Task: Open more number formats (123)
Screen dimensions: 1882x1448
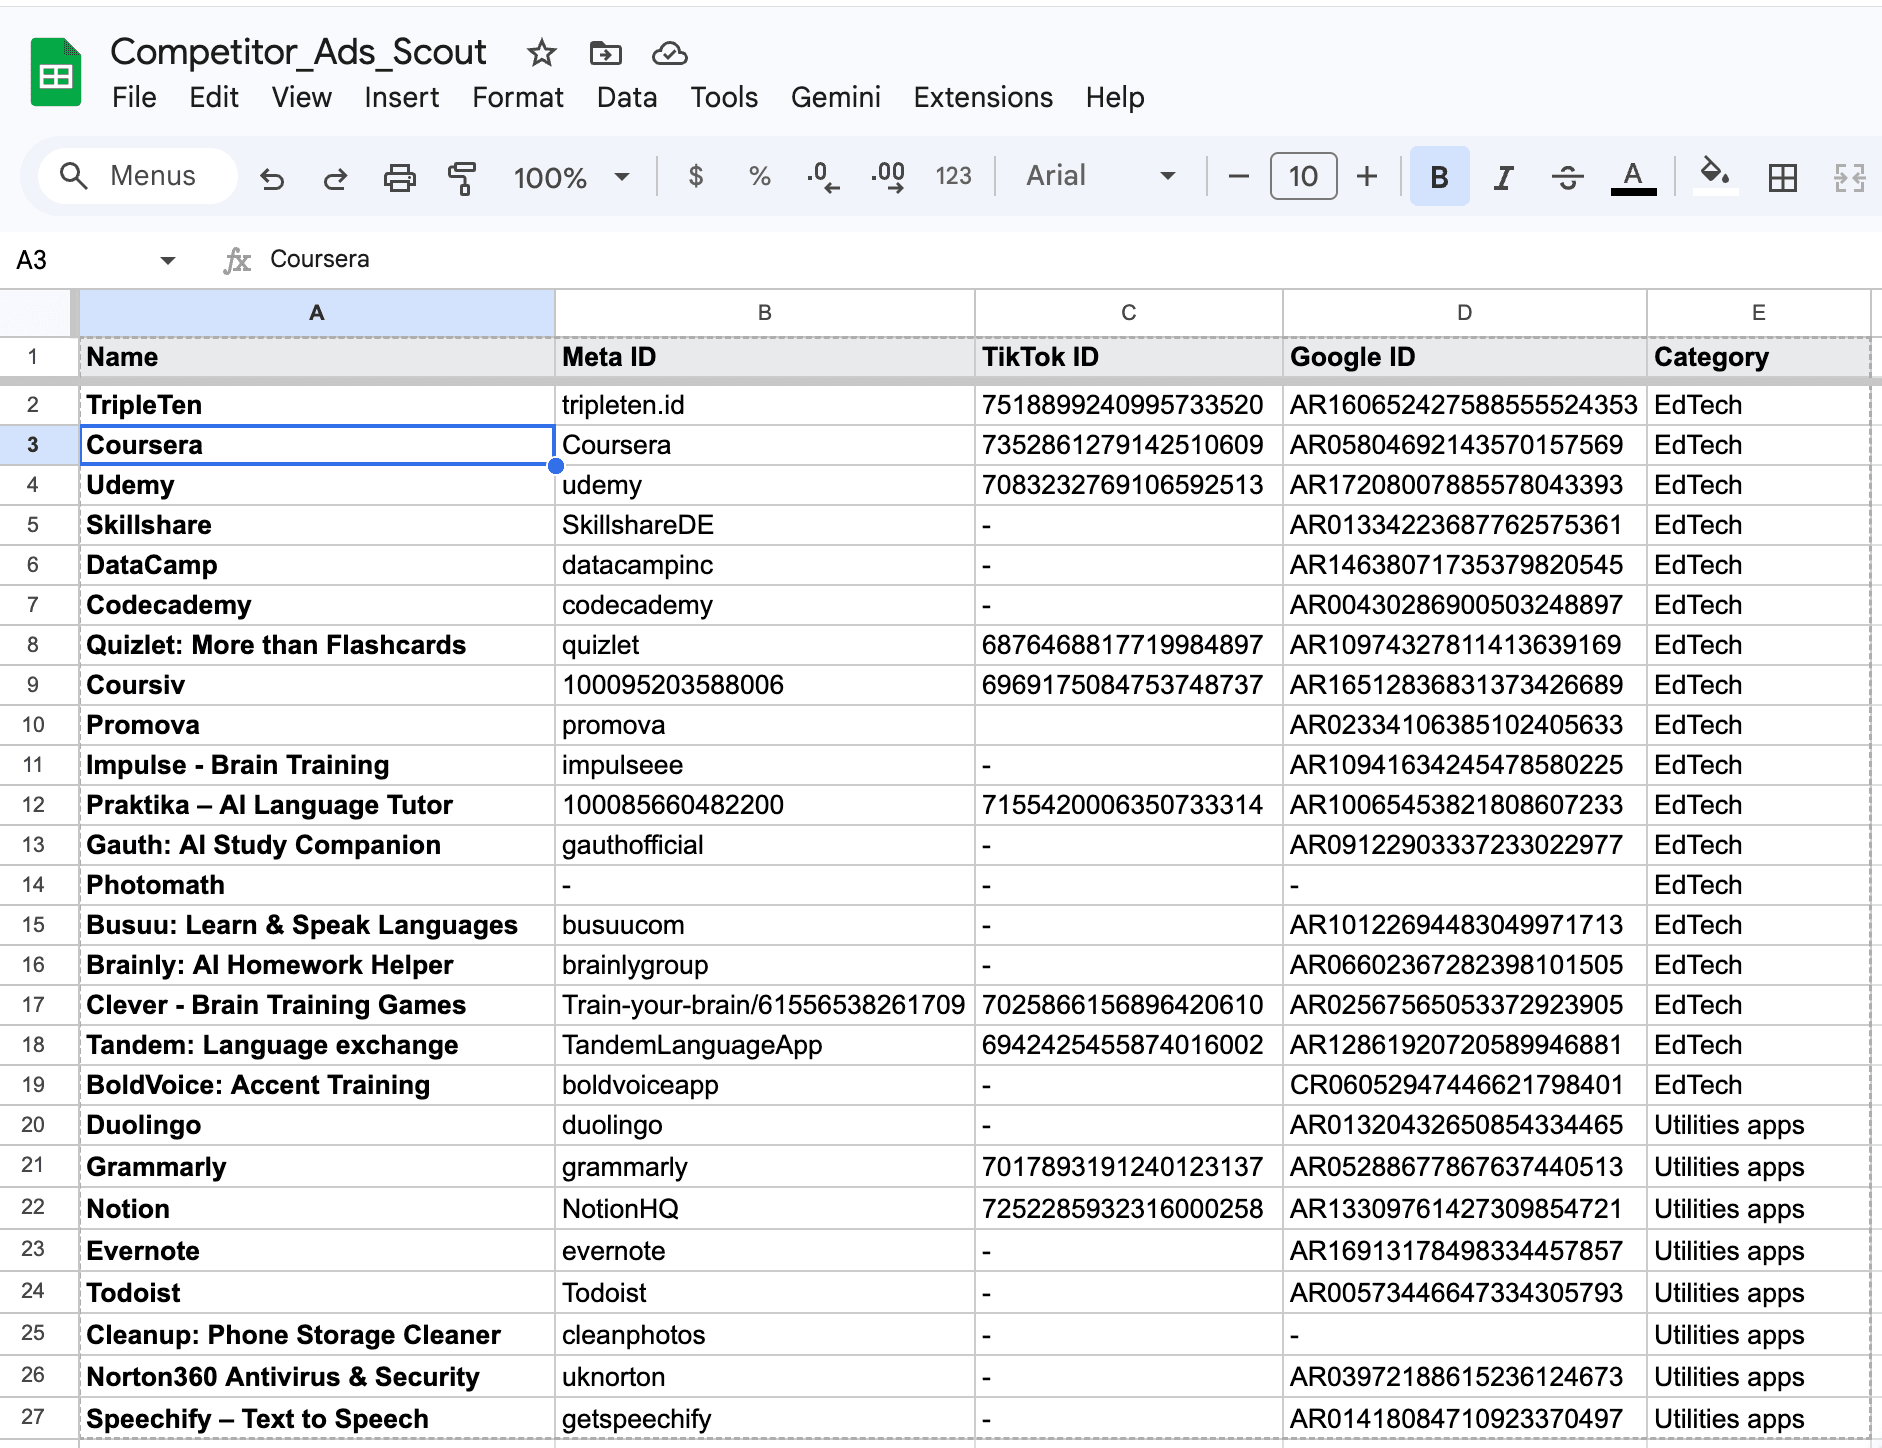Action: click(953, 177)
